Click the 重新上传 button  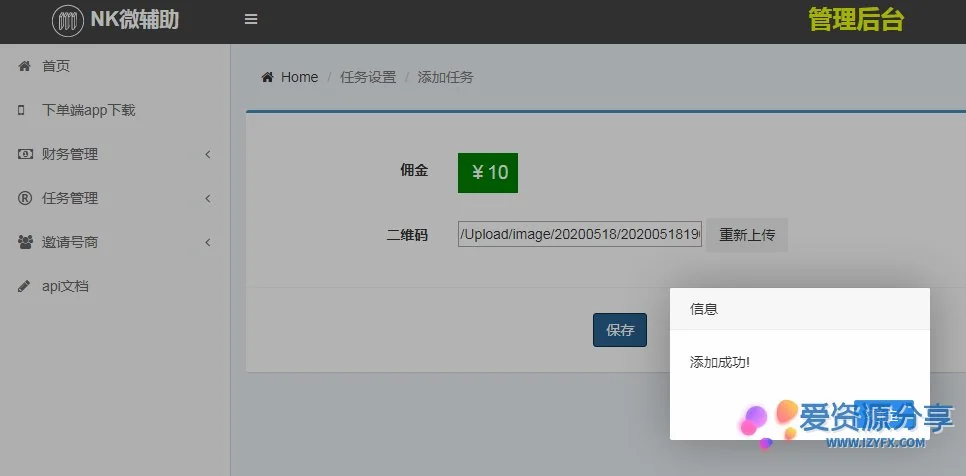(747, 235)
